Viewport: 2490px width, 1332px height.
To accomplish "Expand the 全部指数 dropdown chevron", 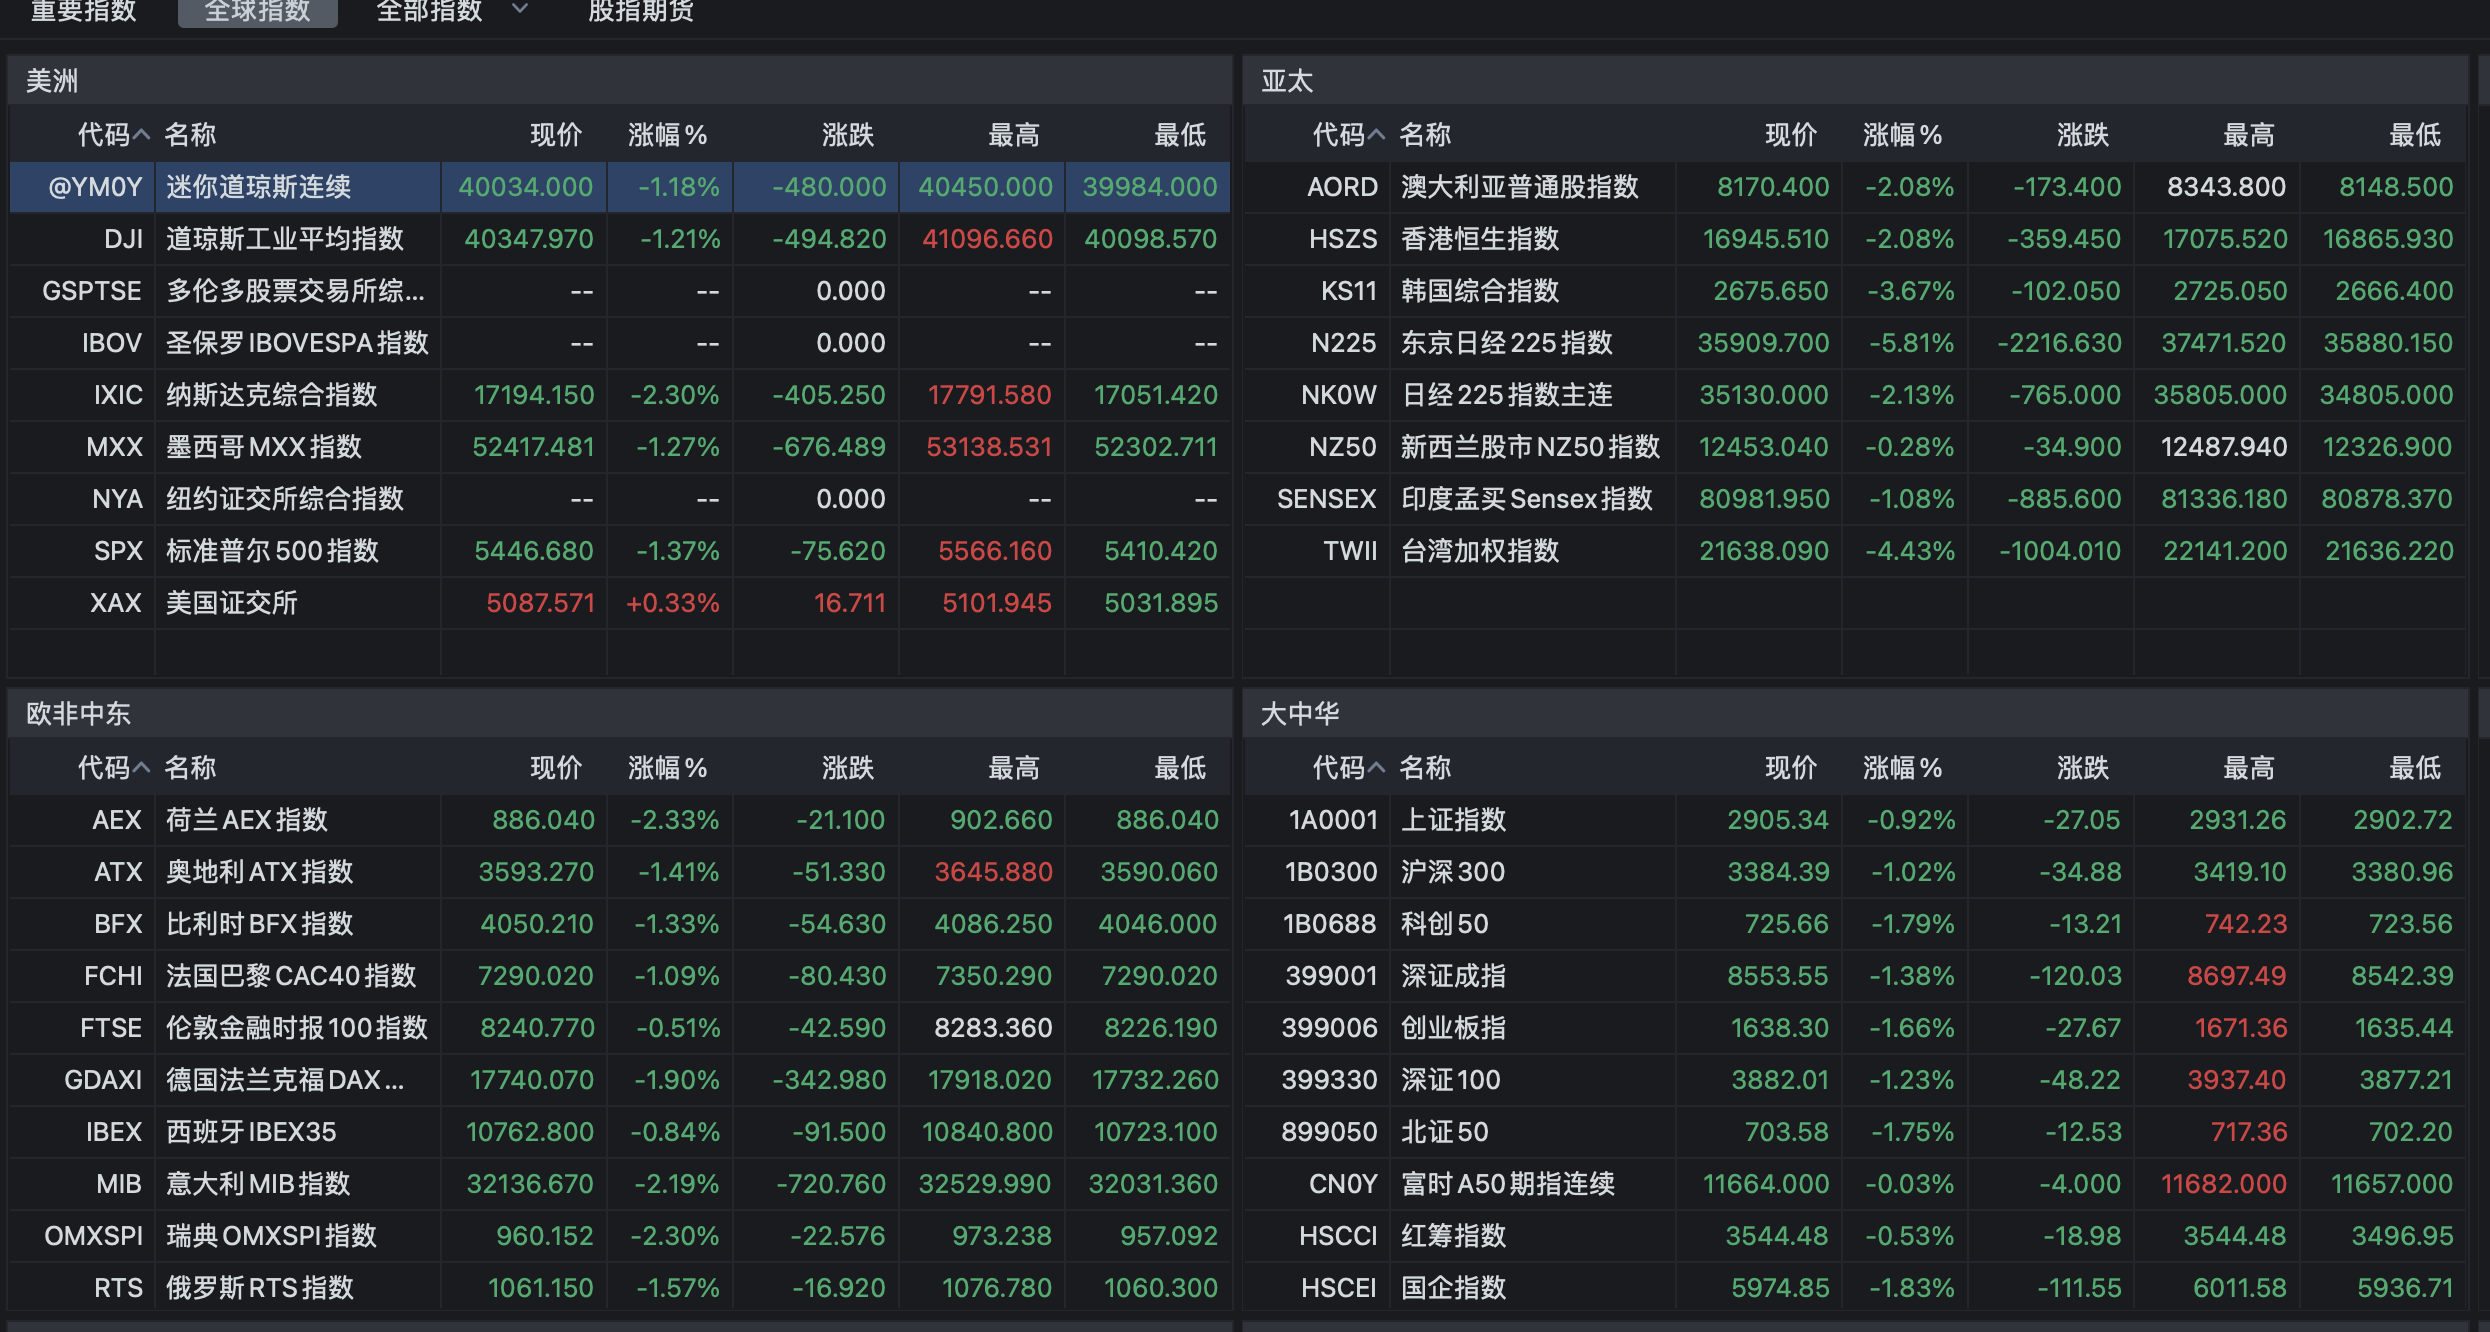I will (x=520, y=9).
